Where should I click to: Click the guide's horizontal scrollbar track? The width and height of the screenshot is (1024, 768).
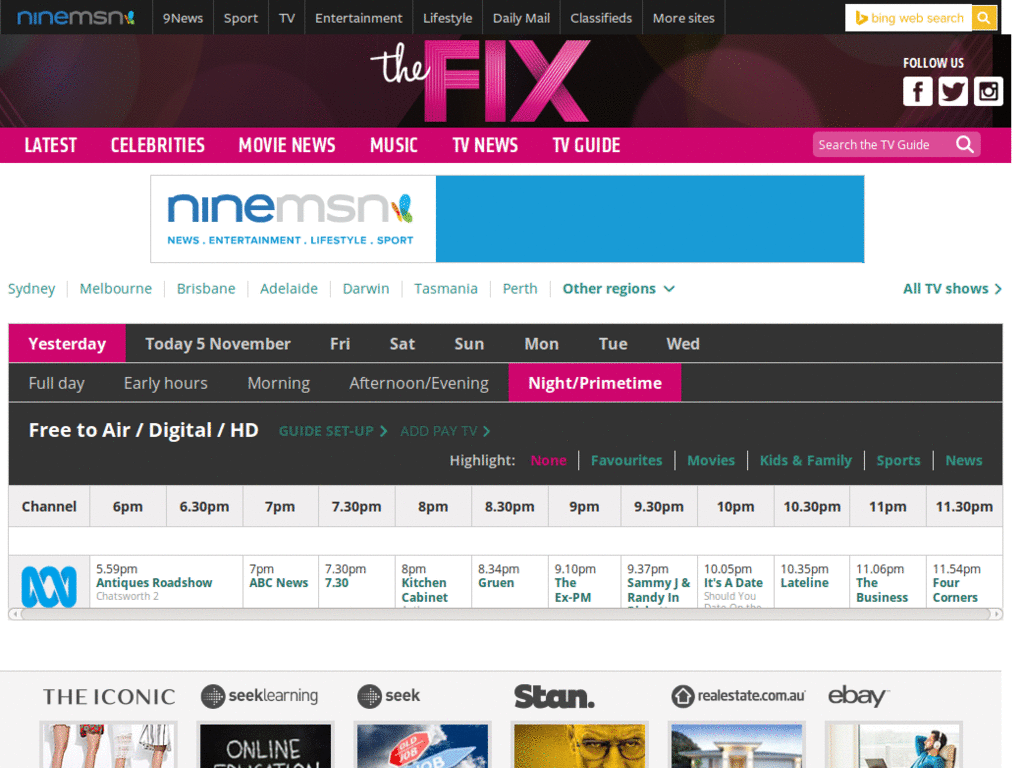505,614
